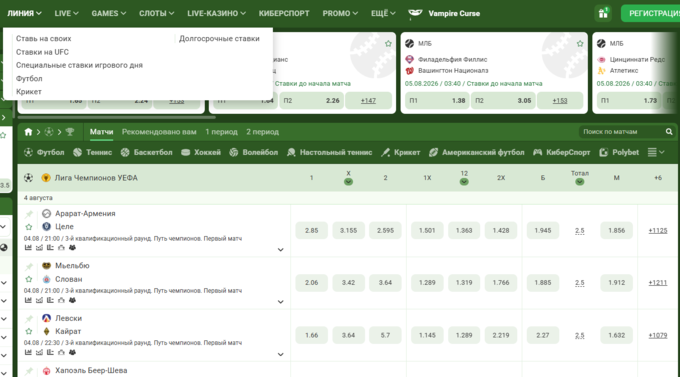Switch to Рекомендовано вам tab
680x377 pixels.
[159, 132]
